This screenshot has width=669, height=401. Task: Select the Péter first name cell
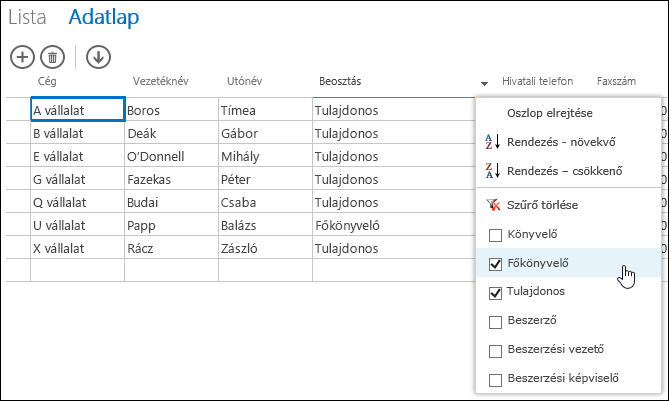[265, 178]
